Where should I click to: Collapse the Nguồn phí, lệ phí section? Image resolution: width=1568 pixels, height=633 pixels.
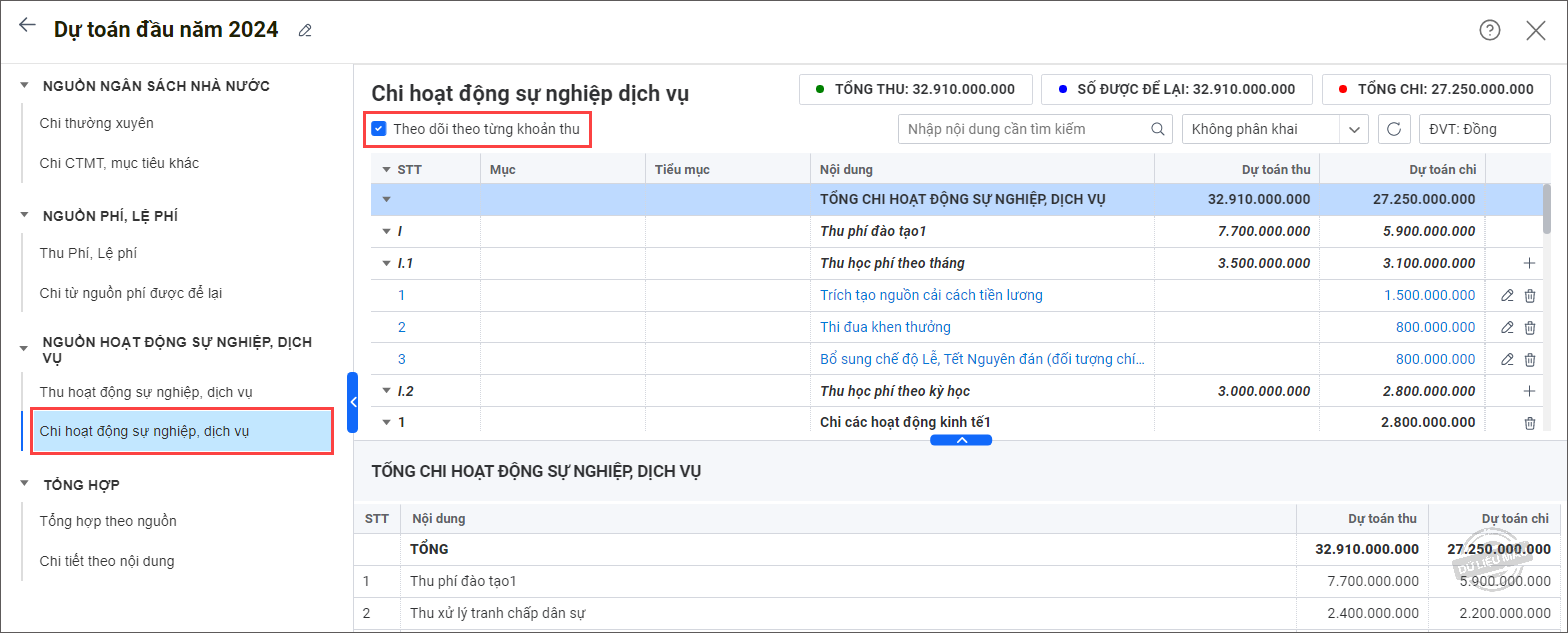(24, 216)
